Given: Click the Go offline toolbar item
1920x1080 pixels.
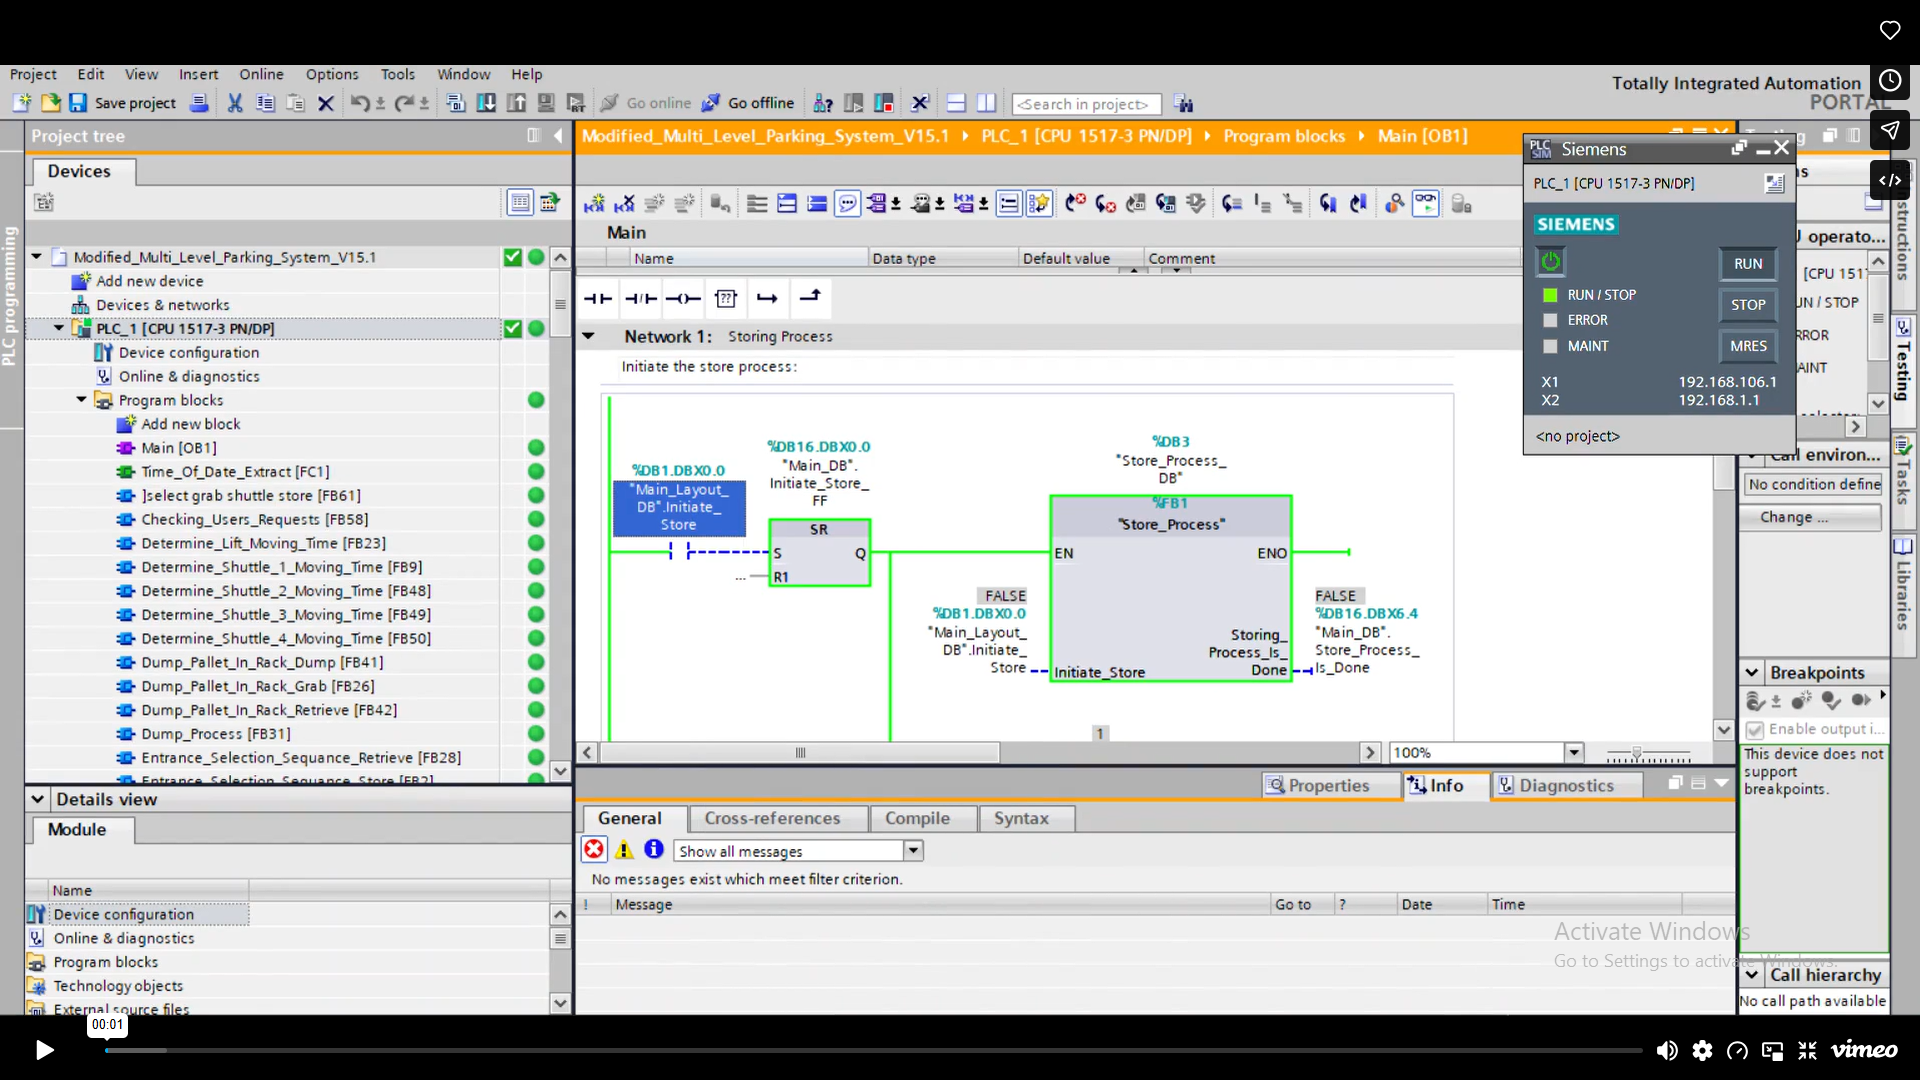Looking at the screenshot, I should (747, 103).
